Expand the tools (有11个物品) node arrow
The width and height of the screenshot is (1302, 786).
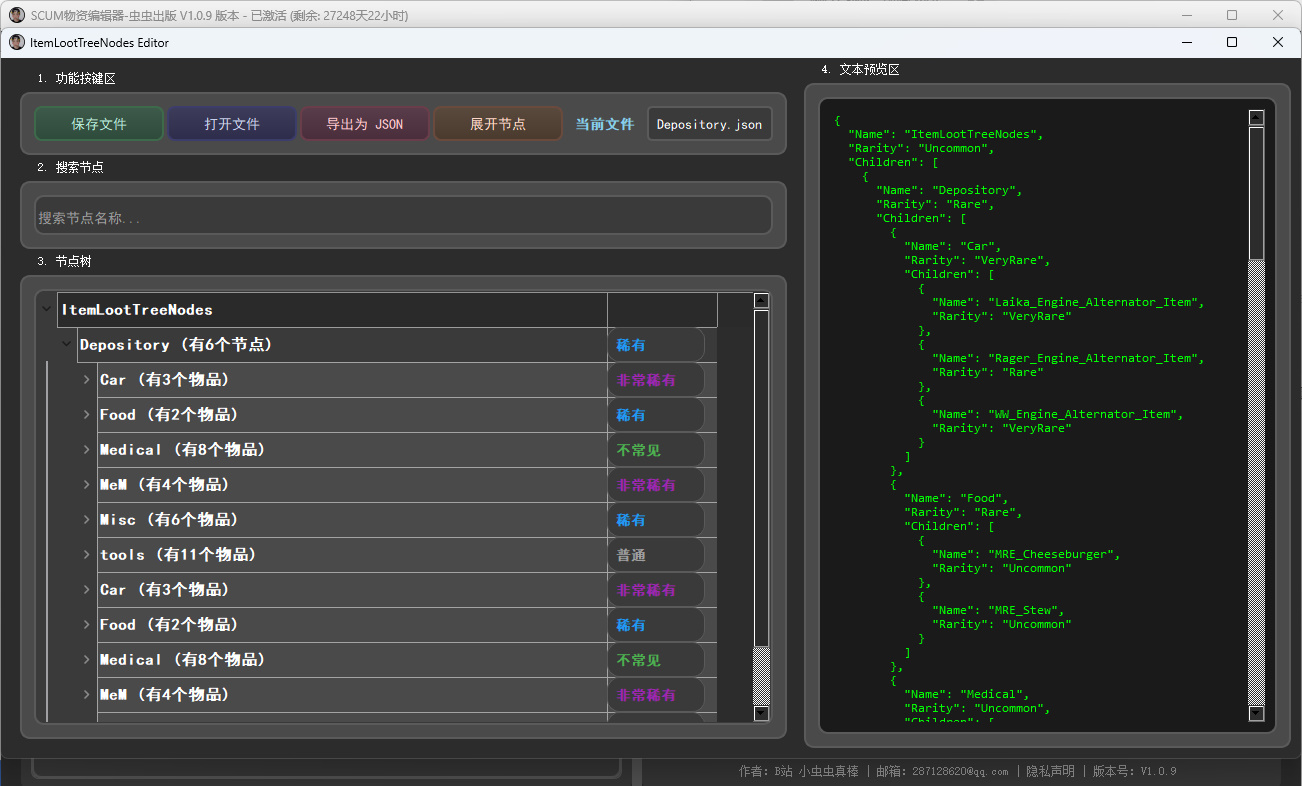click(x=86, y=555)
